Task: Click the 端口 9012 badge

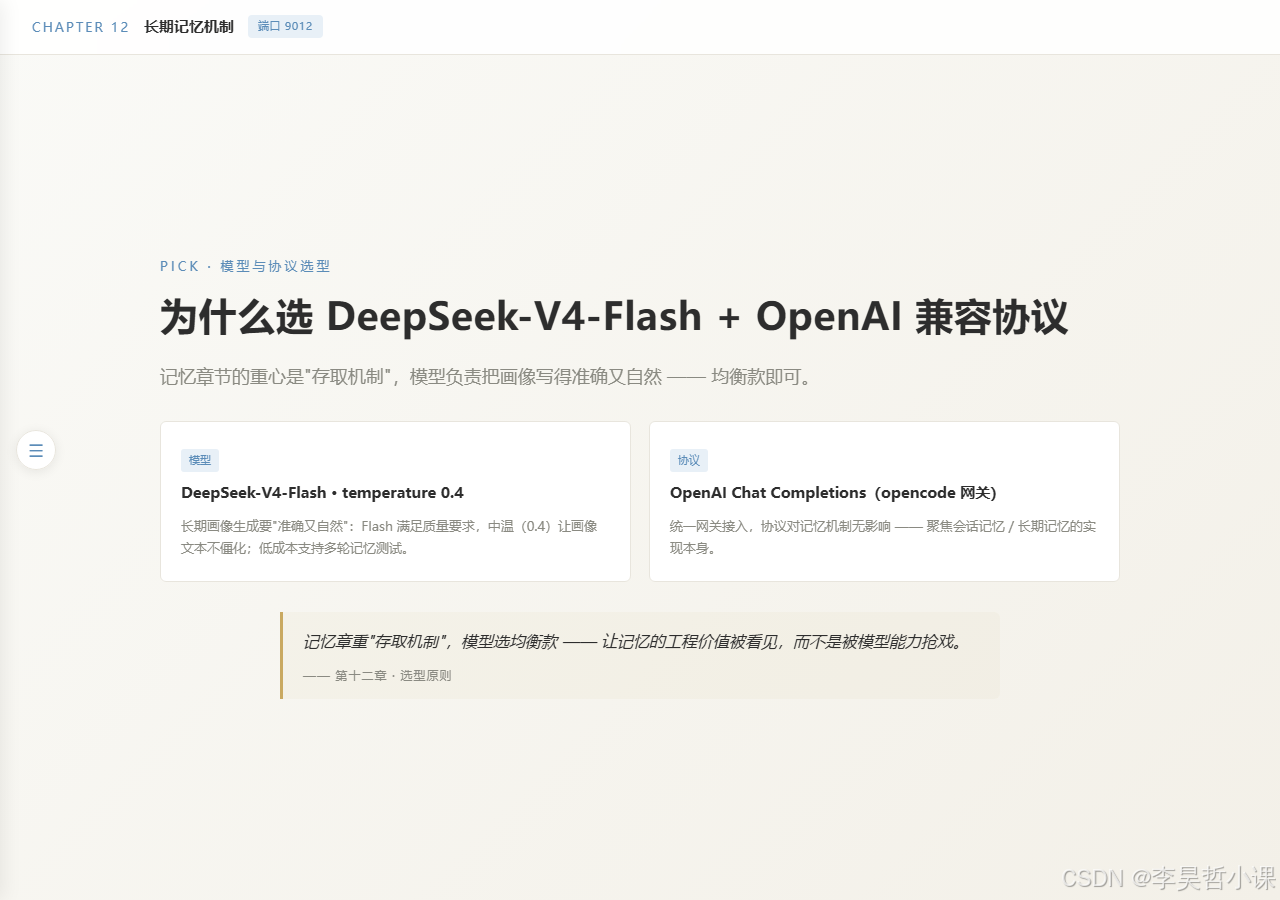Action: (x=285, y=26)
